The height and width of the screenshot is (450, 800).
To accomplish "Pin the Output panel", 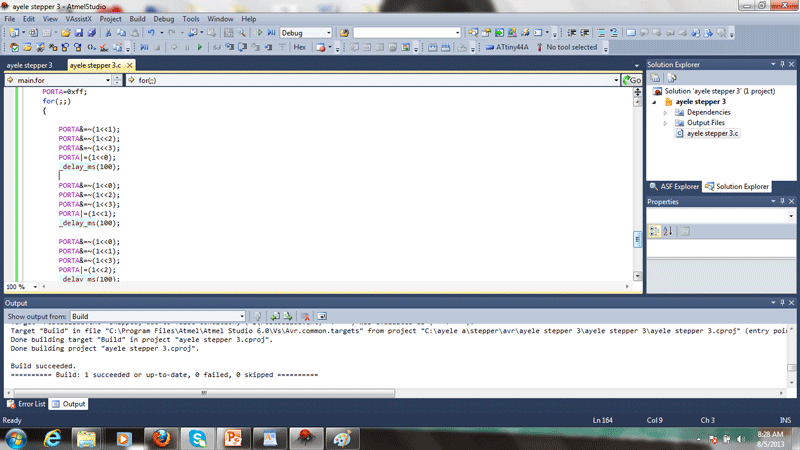I will (782, 303).
